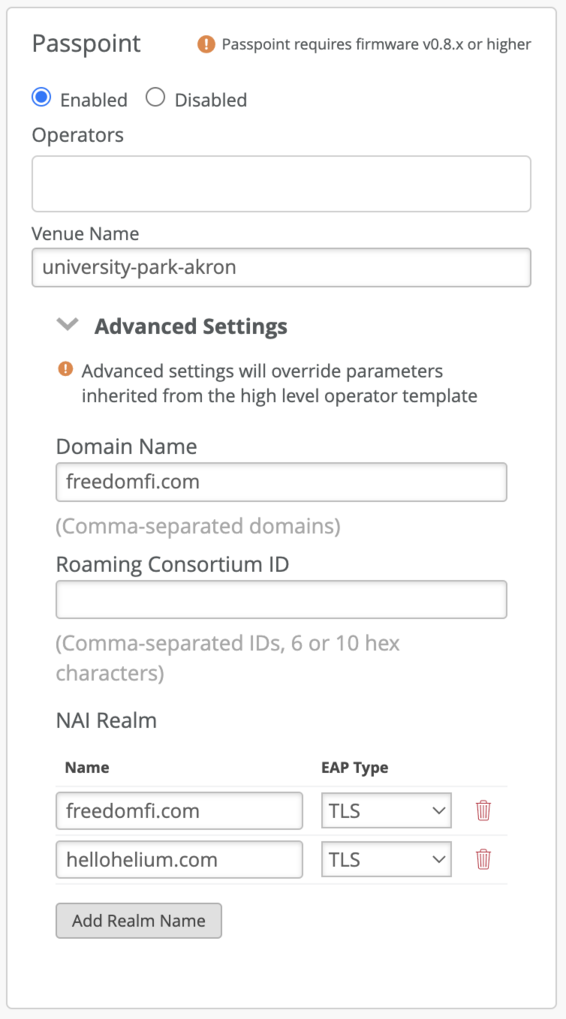566x1019 pixels.
Task: Click the Domain Name field
Action: (281, 482)
